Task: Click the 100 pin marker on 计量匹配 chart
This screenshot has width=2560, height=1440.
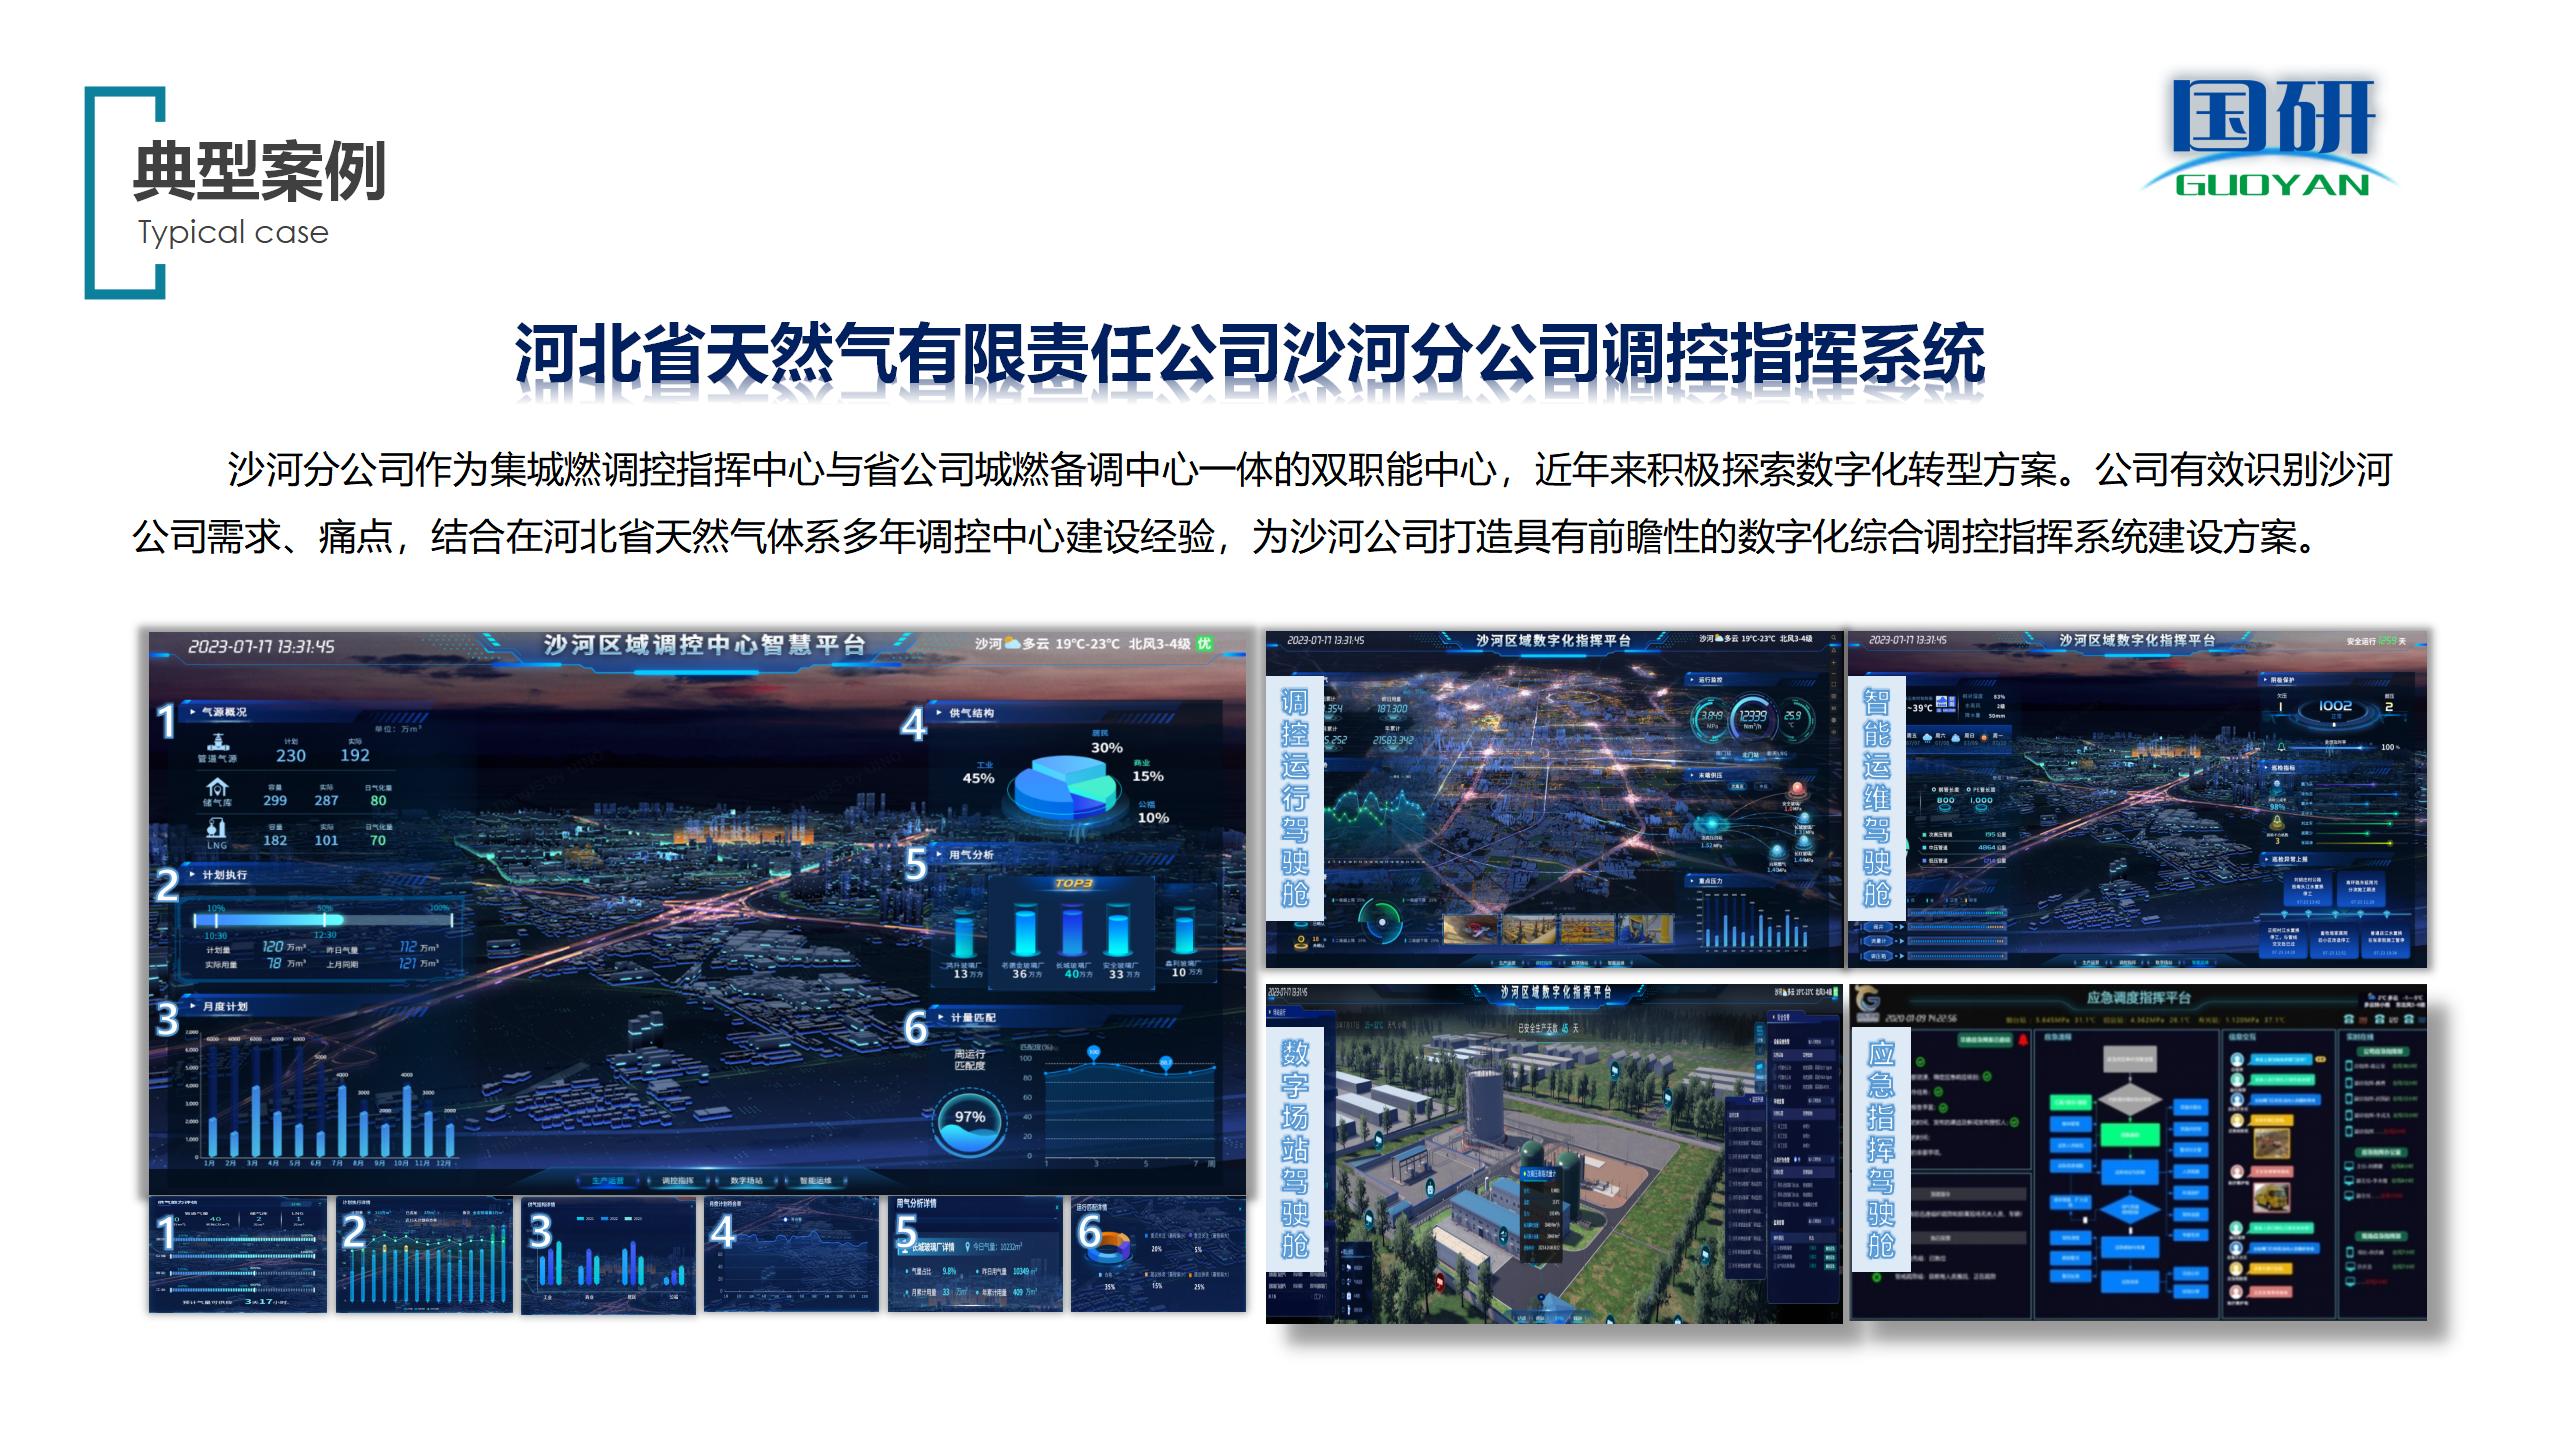Action: tap(1093, 1053)
